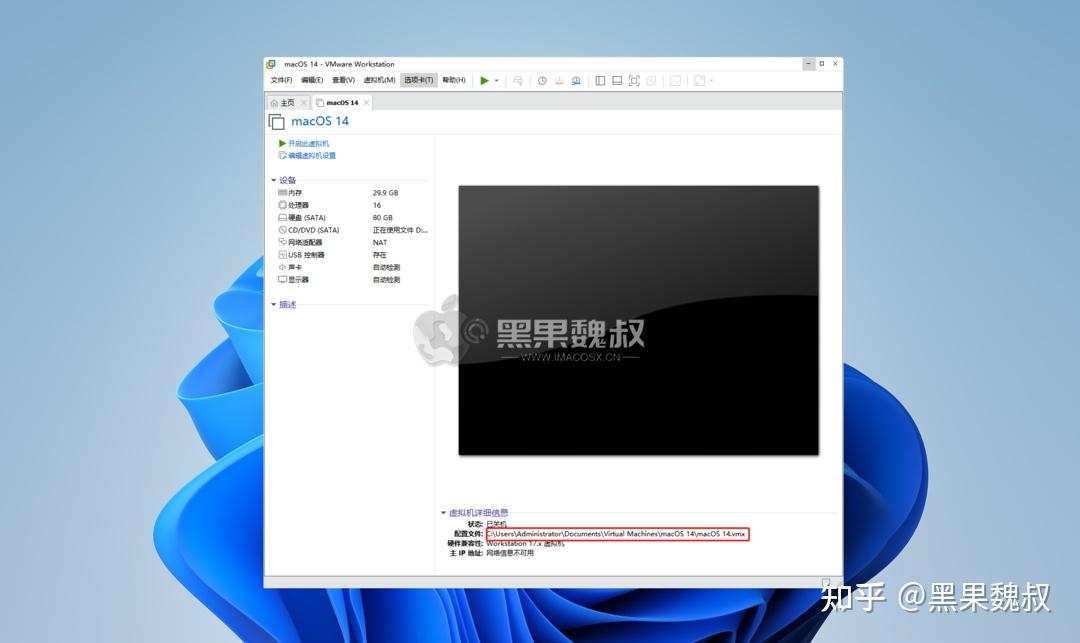
Task: Click the enter full screen icon
Action: 636,80
